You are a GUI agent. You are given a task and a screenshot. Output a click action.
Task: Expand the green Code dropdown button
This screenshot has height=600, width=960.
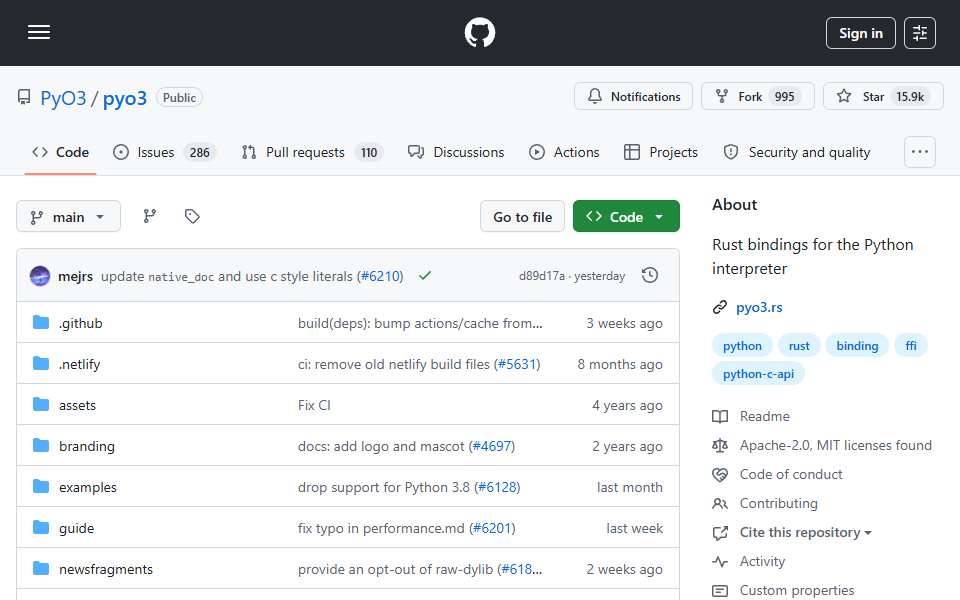(x=626, y=217)
